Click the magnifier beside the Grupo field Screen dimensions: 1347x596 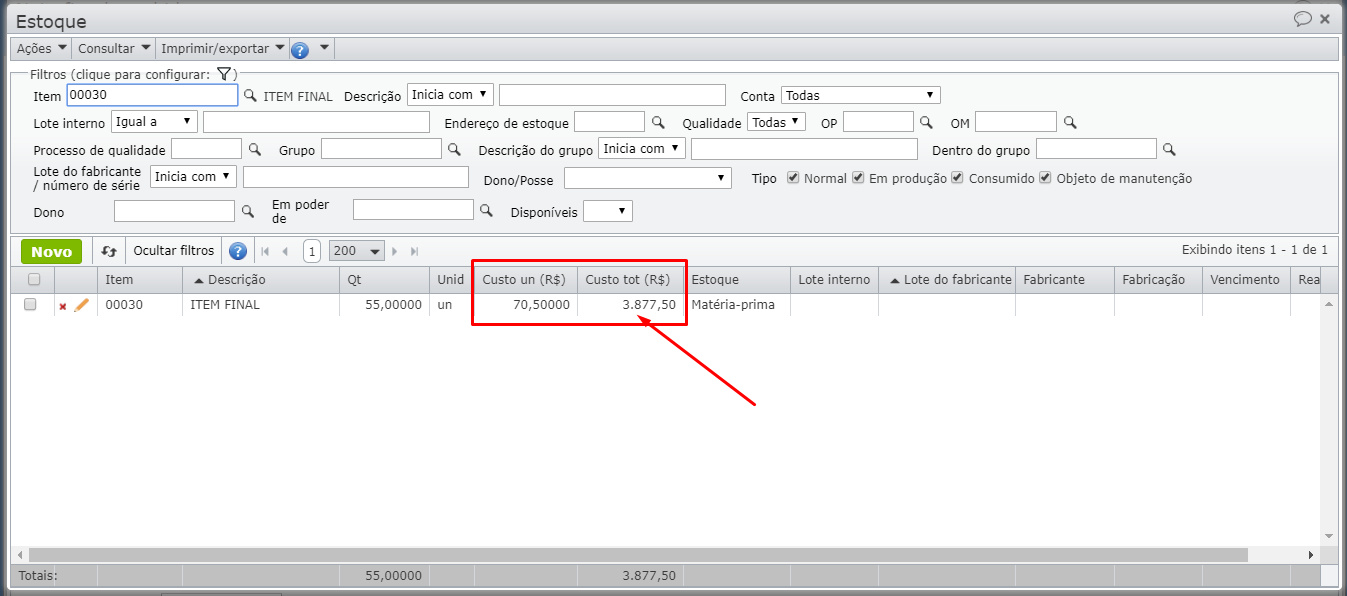point(454,150)
